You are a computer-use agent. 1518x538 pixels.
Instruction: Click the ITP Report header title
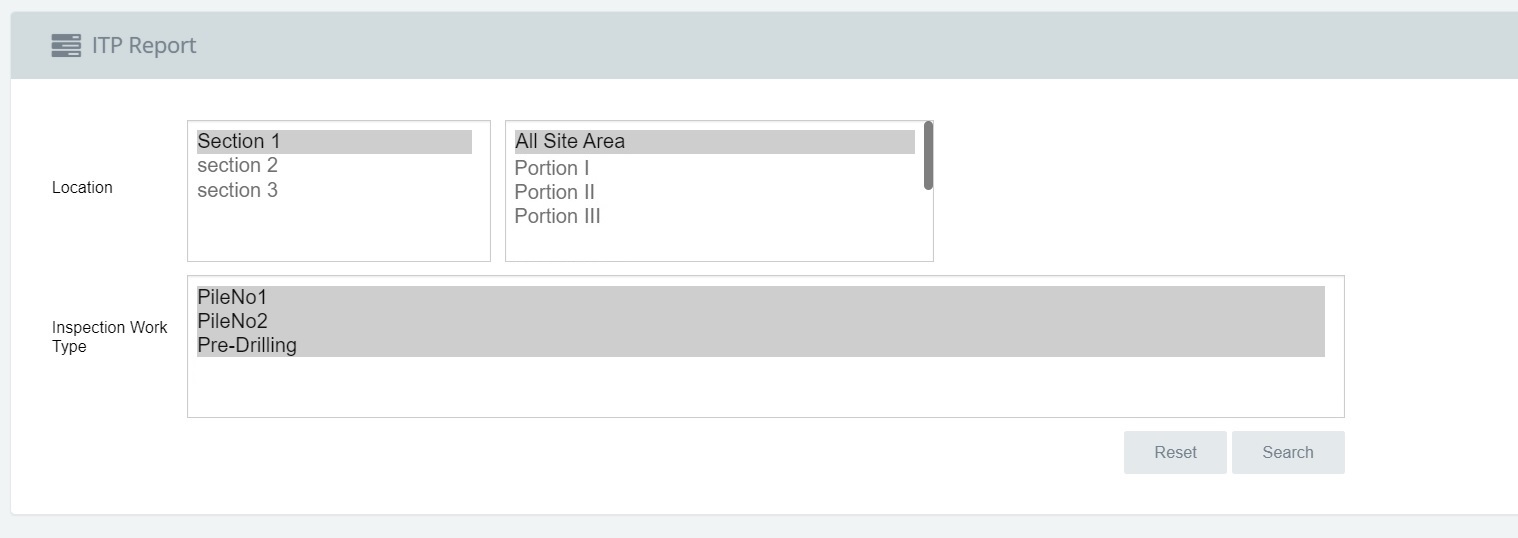pyautogui.click(x=144, y=45)
